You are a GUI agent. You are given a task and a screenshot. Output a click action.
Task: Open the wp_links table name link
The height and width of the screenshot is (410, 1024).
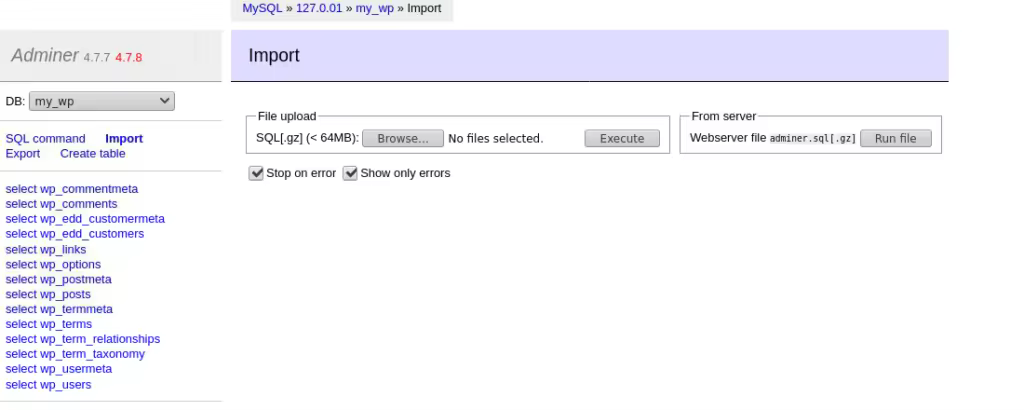[x=63, y=249]
